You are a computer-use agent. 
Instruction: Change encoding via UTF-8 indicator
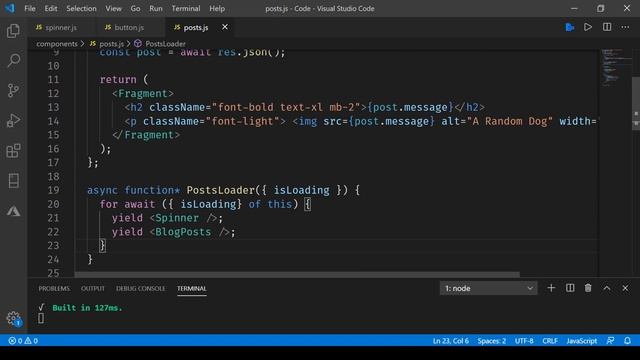click(524, 340)
